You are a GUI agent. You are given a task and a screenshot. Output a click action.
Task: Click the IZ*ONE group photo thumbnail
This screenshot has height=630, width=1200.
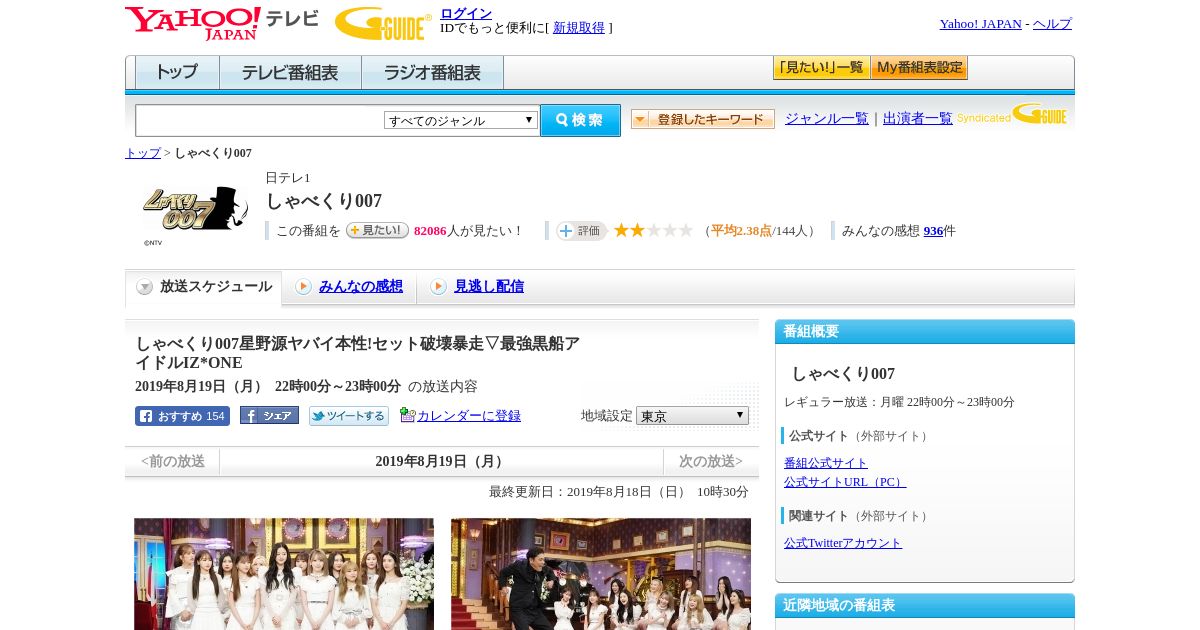[x=284, y=574]
